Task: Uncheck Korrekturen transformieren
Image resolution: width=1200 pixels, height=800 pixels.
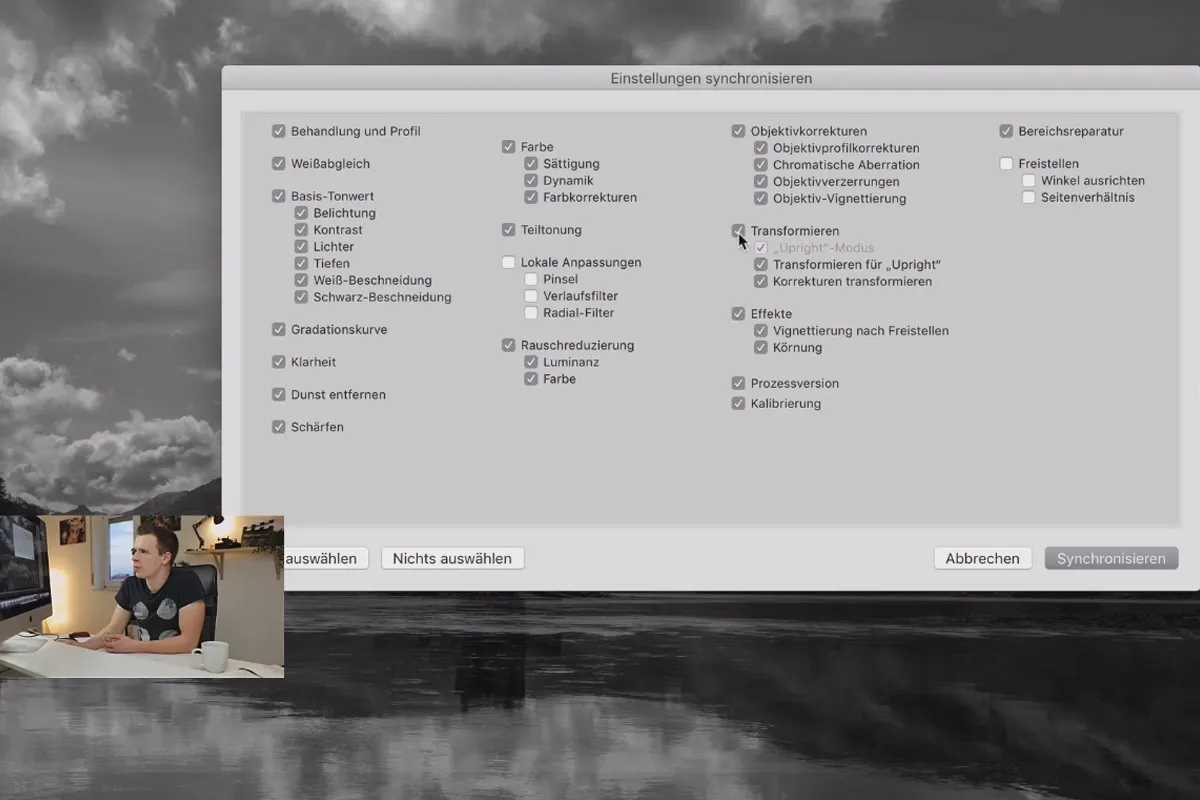Action: coord(761,281)
